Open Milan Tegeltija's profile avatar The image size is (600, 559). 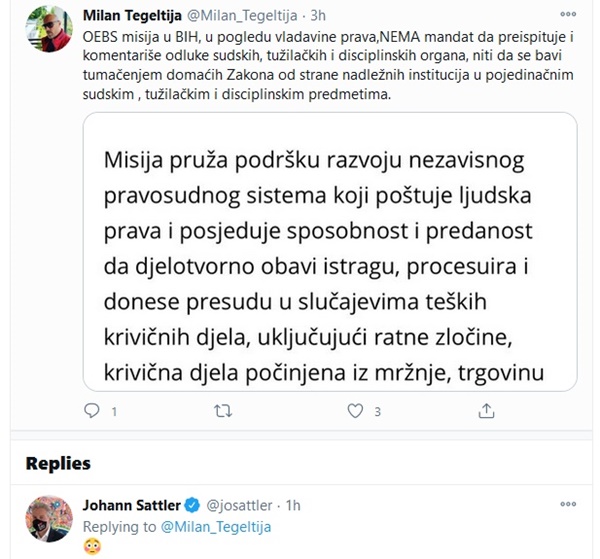(x=46, y=28)
